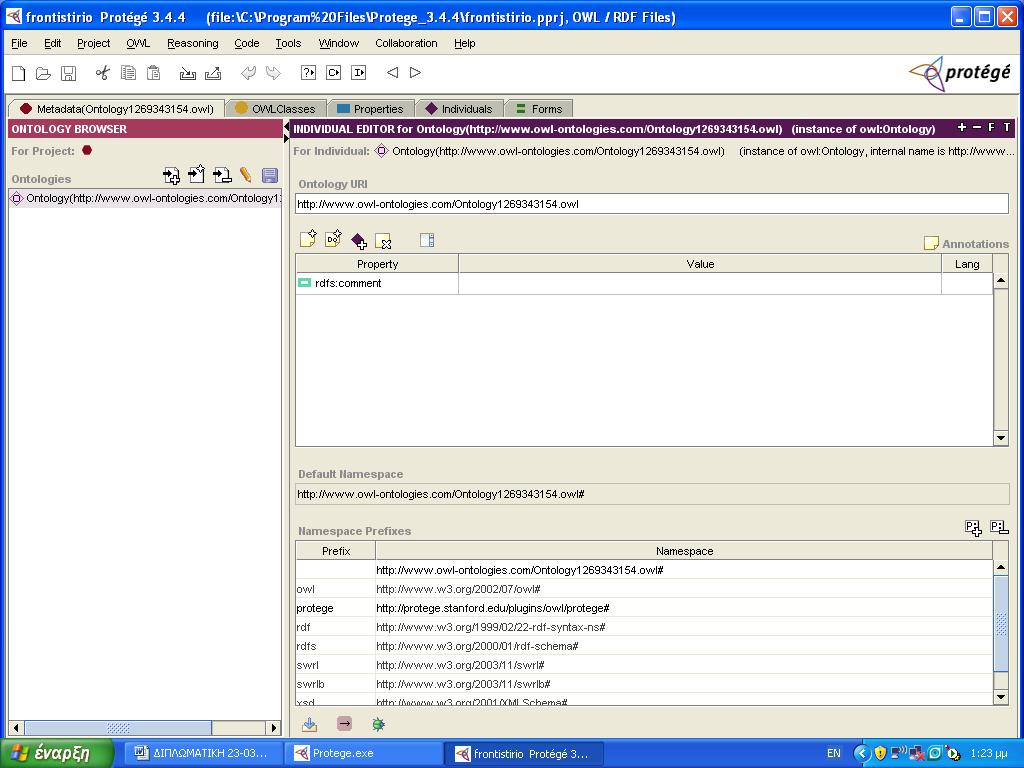Screen dimensions: 1024x768
Task: Open the Reasoning menu
Action: (x=193, y=43)
